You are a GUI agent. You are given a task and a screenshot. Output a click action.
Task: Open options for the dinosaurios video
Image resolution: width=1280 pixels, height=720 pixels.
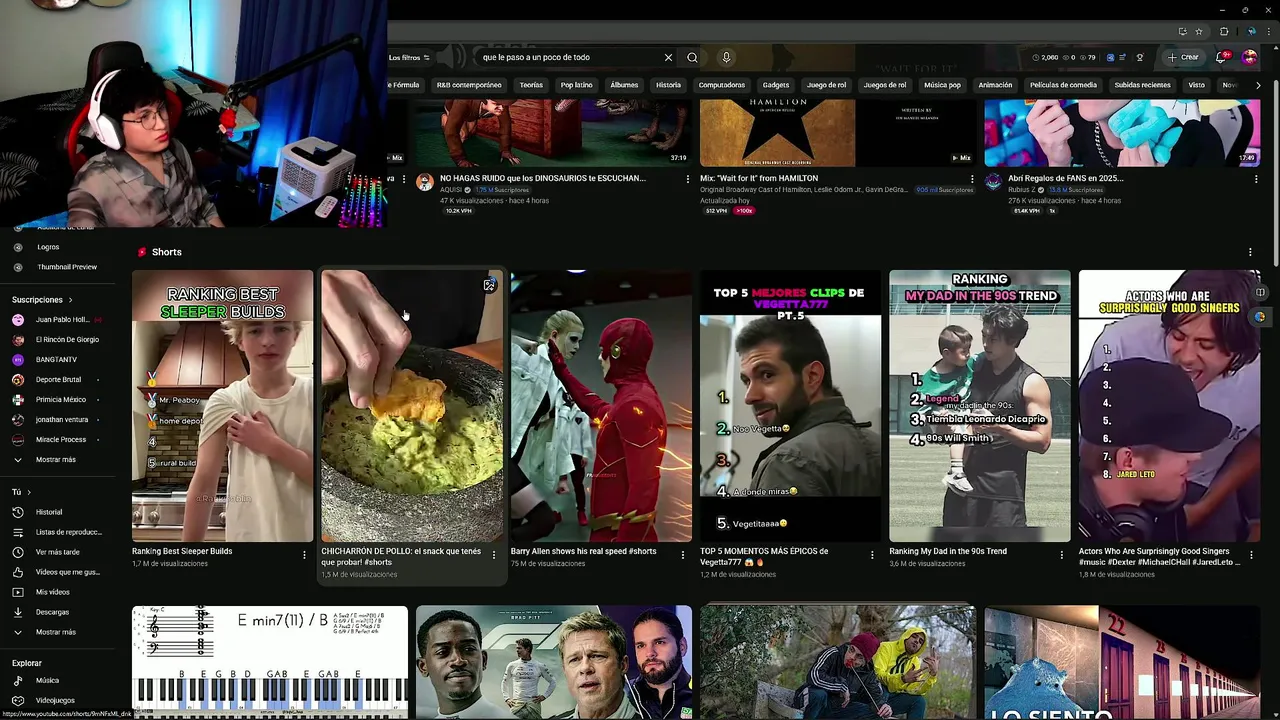(x=687, y=179)
